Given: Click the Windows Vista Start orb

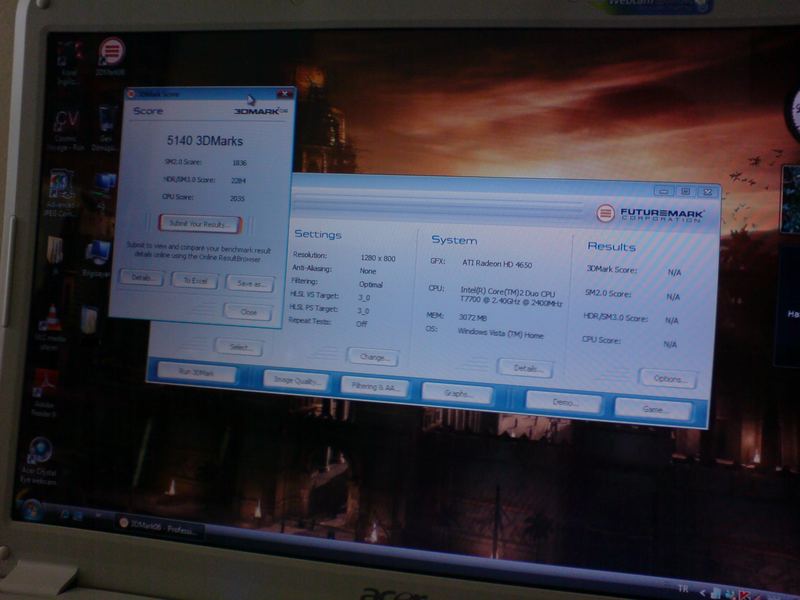Looking at the screenshot, I should pyautogui.click(x=32, y=508).
